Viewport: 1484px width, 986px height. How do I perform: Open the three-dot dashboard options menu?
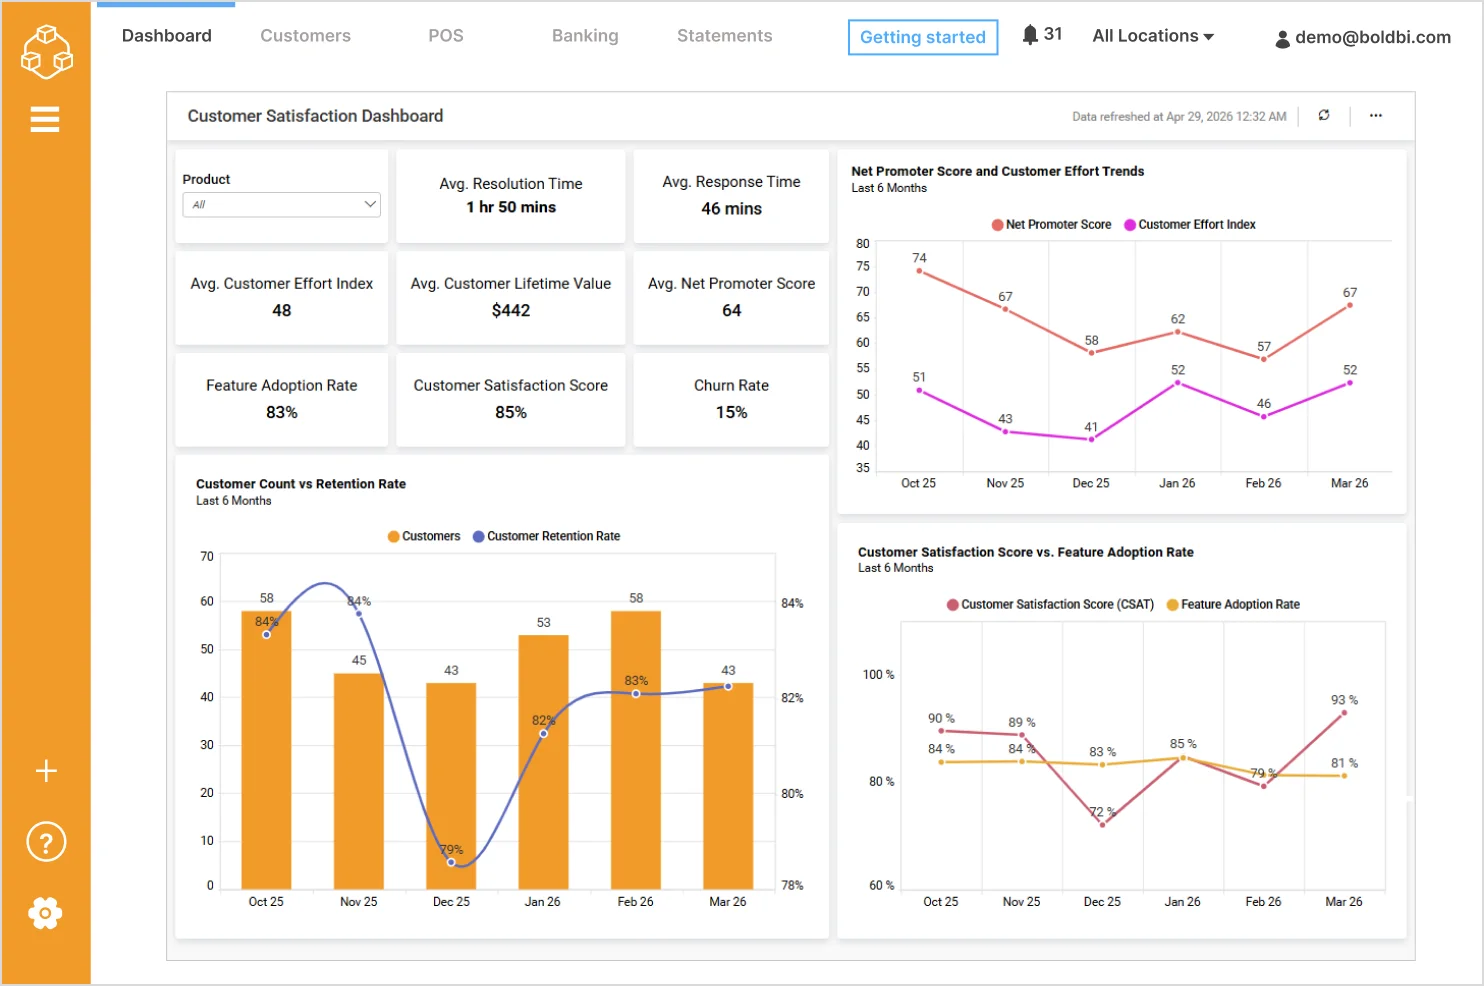click(1376, 116)
